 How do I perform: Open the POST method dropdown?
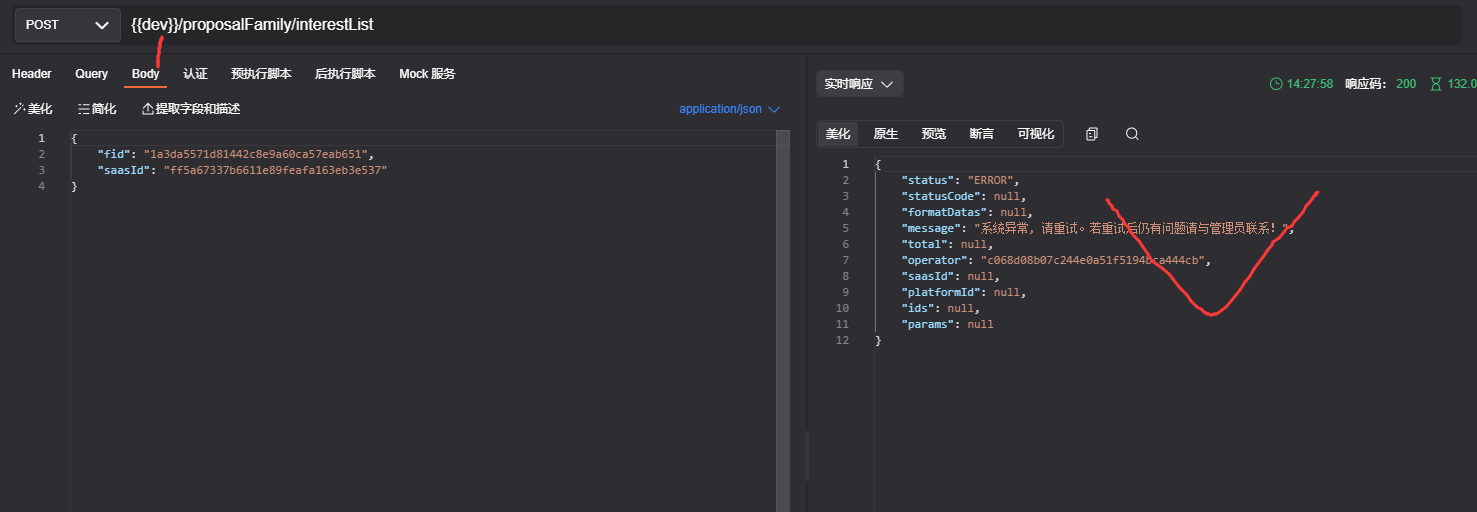point(66,25)
